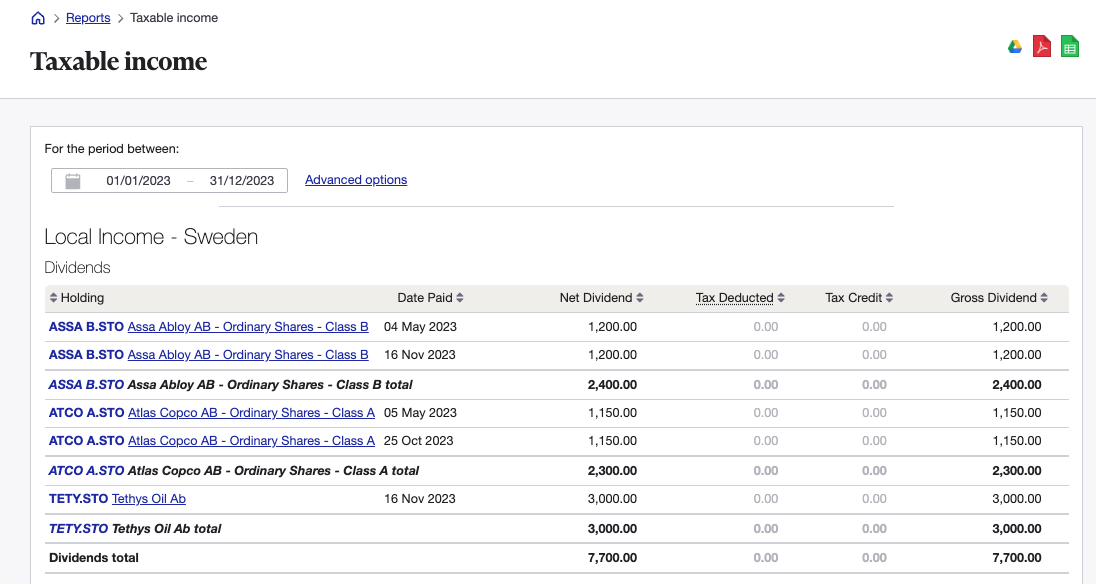Open Advanced options
The width and height of the screenshot is (1096, 584).
(x=356, y=180)
